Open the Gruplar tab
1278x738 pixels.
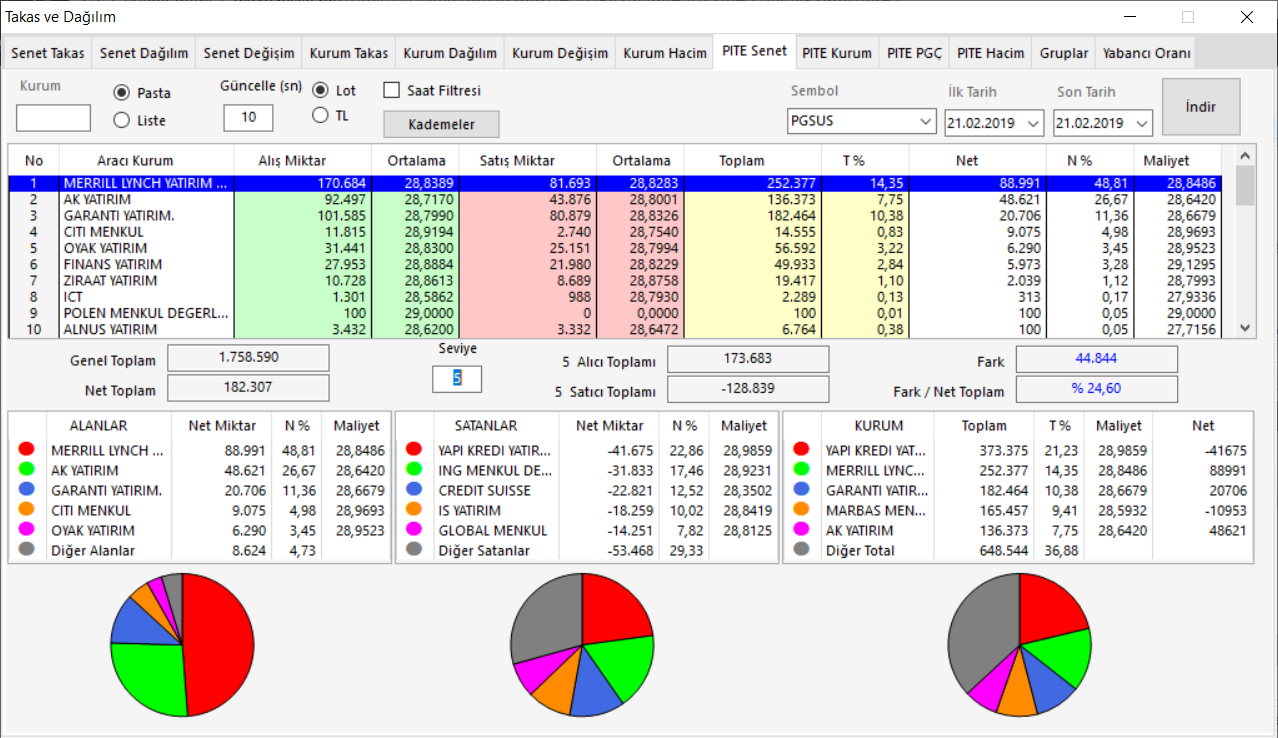1063,53
